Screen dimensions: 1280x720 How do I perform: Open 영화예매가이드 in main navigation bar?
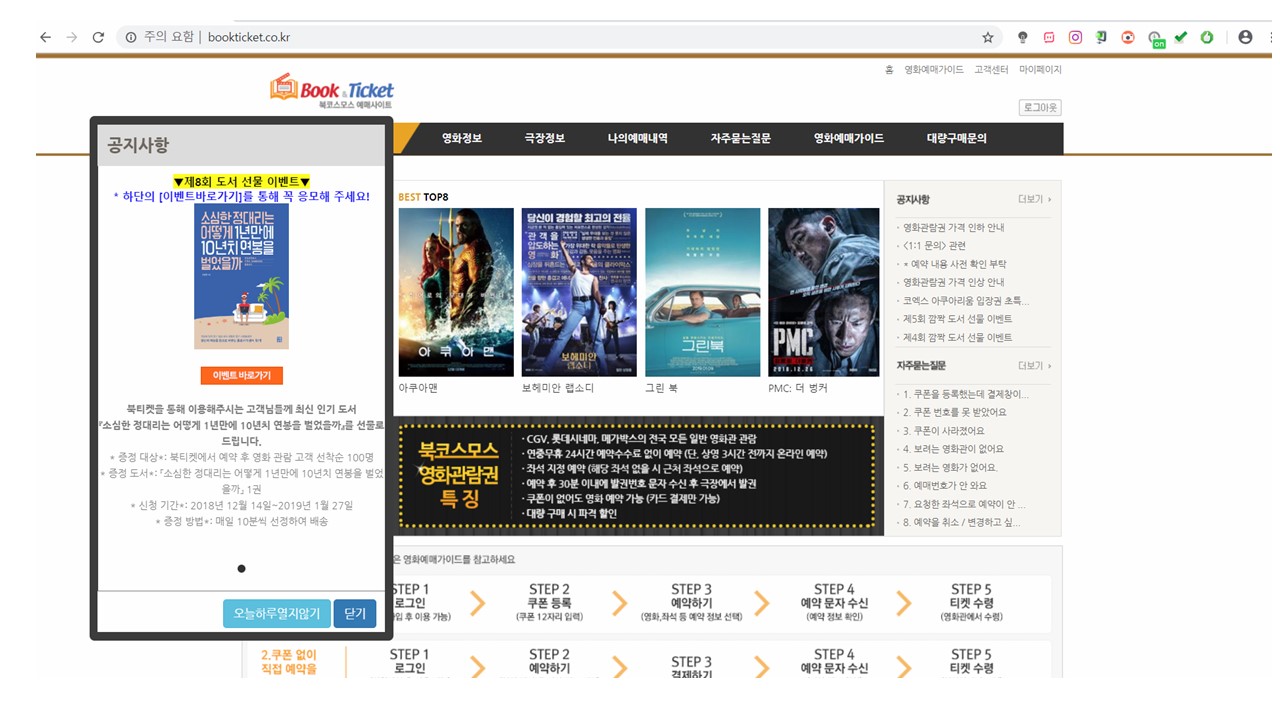pos(849,138)
